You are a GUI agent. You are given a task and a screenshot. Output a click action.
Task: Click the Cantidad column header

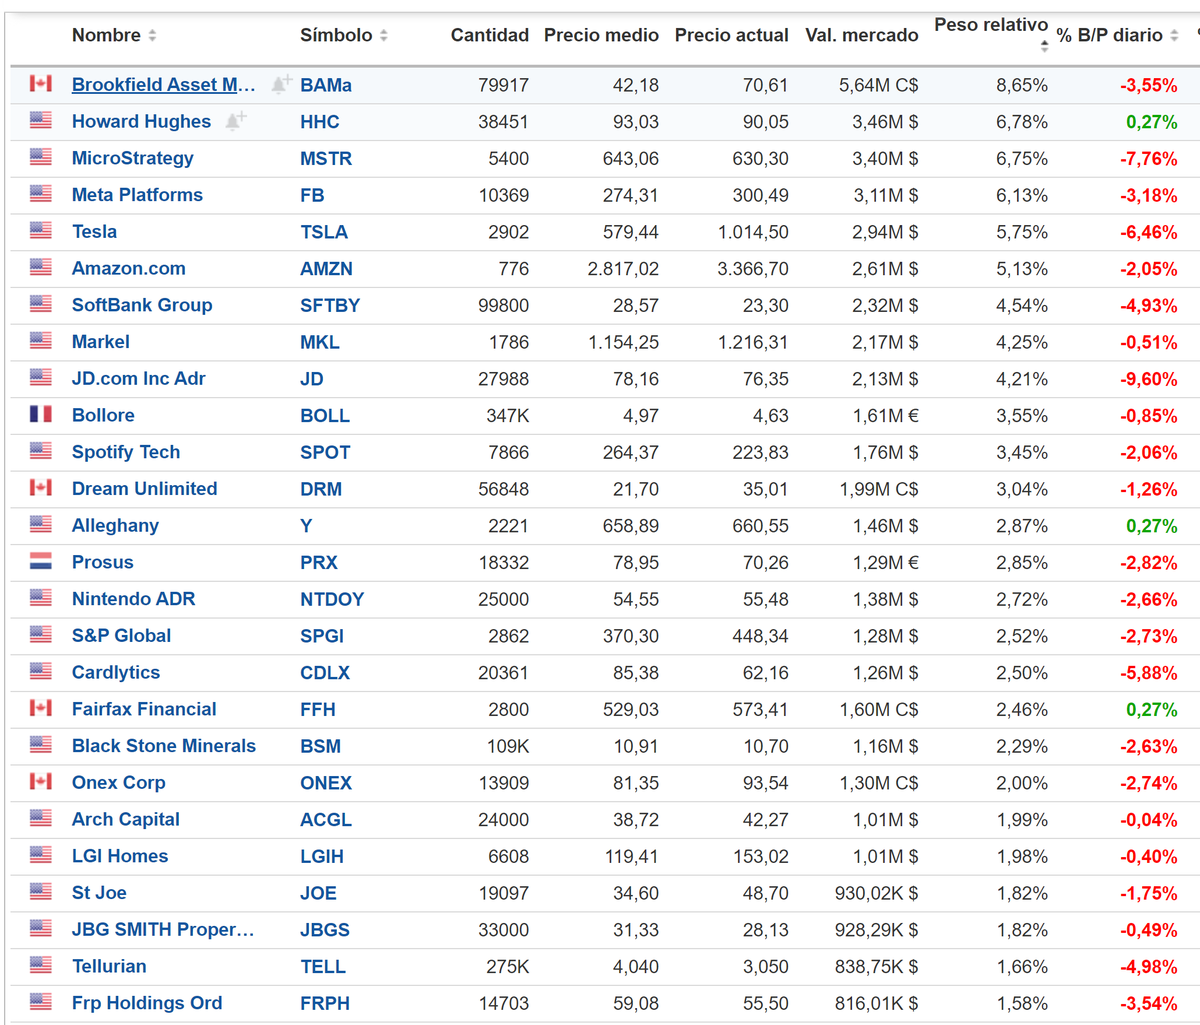point(489,35)
